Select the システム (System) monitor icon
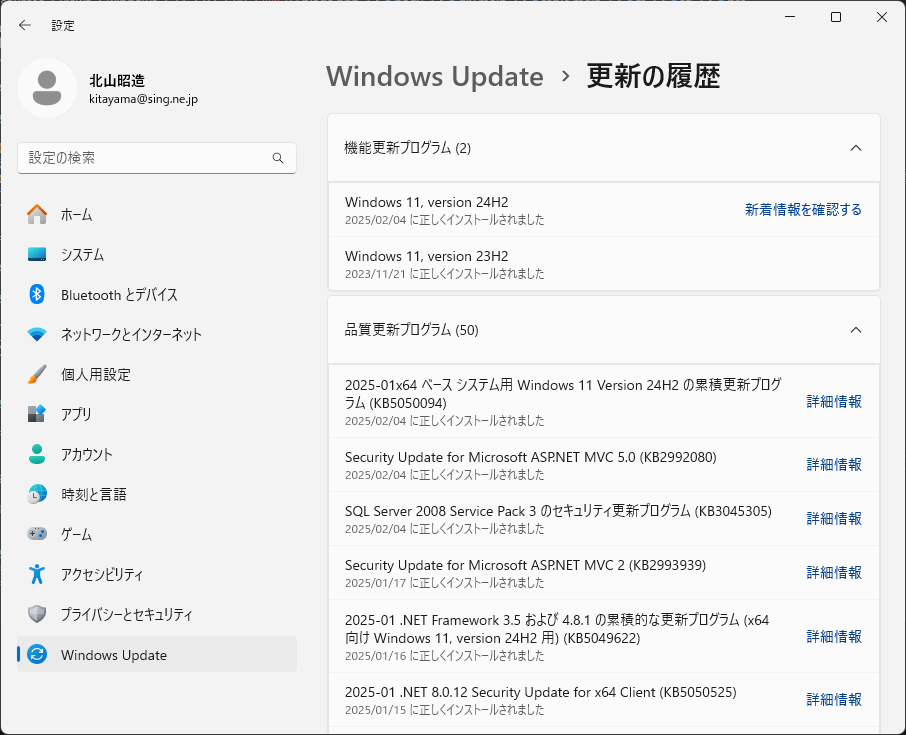906x735 pixels. (37, 254)
